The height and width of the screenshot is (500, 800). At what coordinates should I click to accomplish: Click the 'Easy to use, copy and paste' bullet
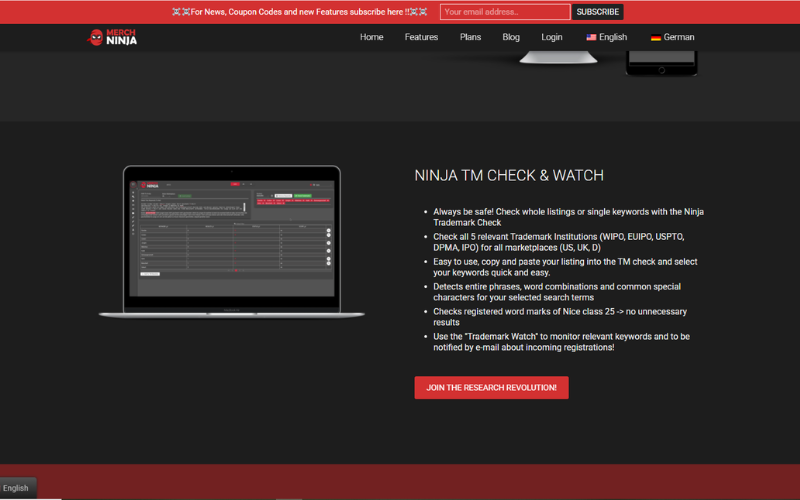point(565,267)
